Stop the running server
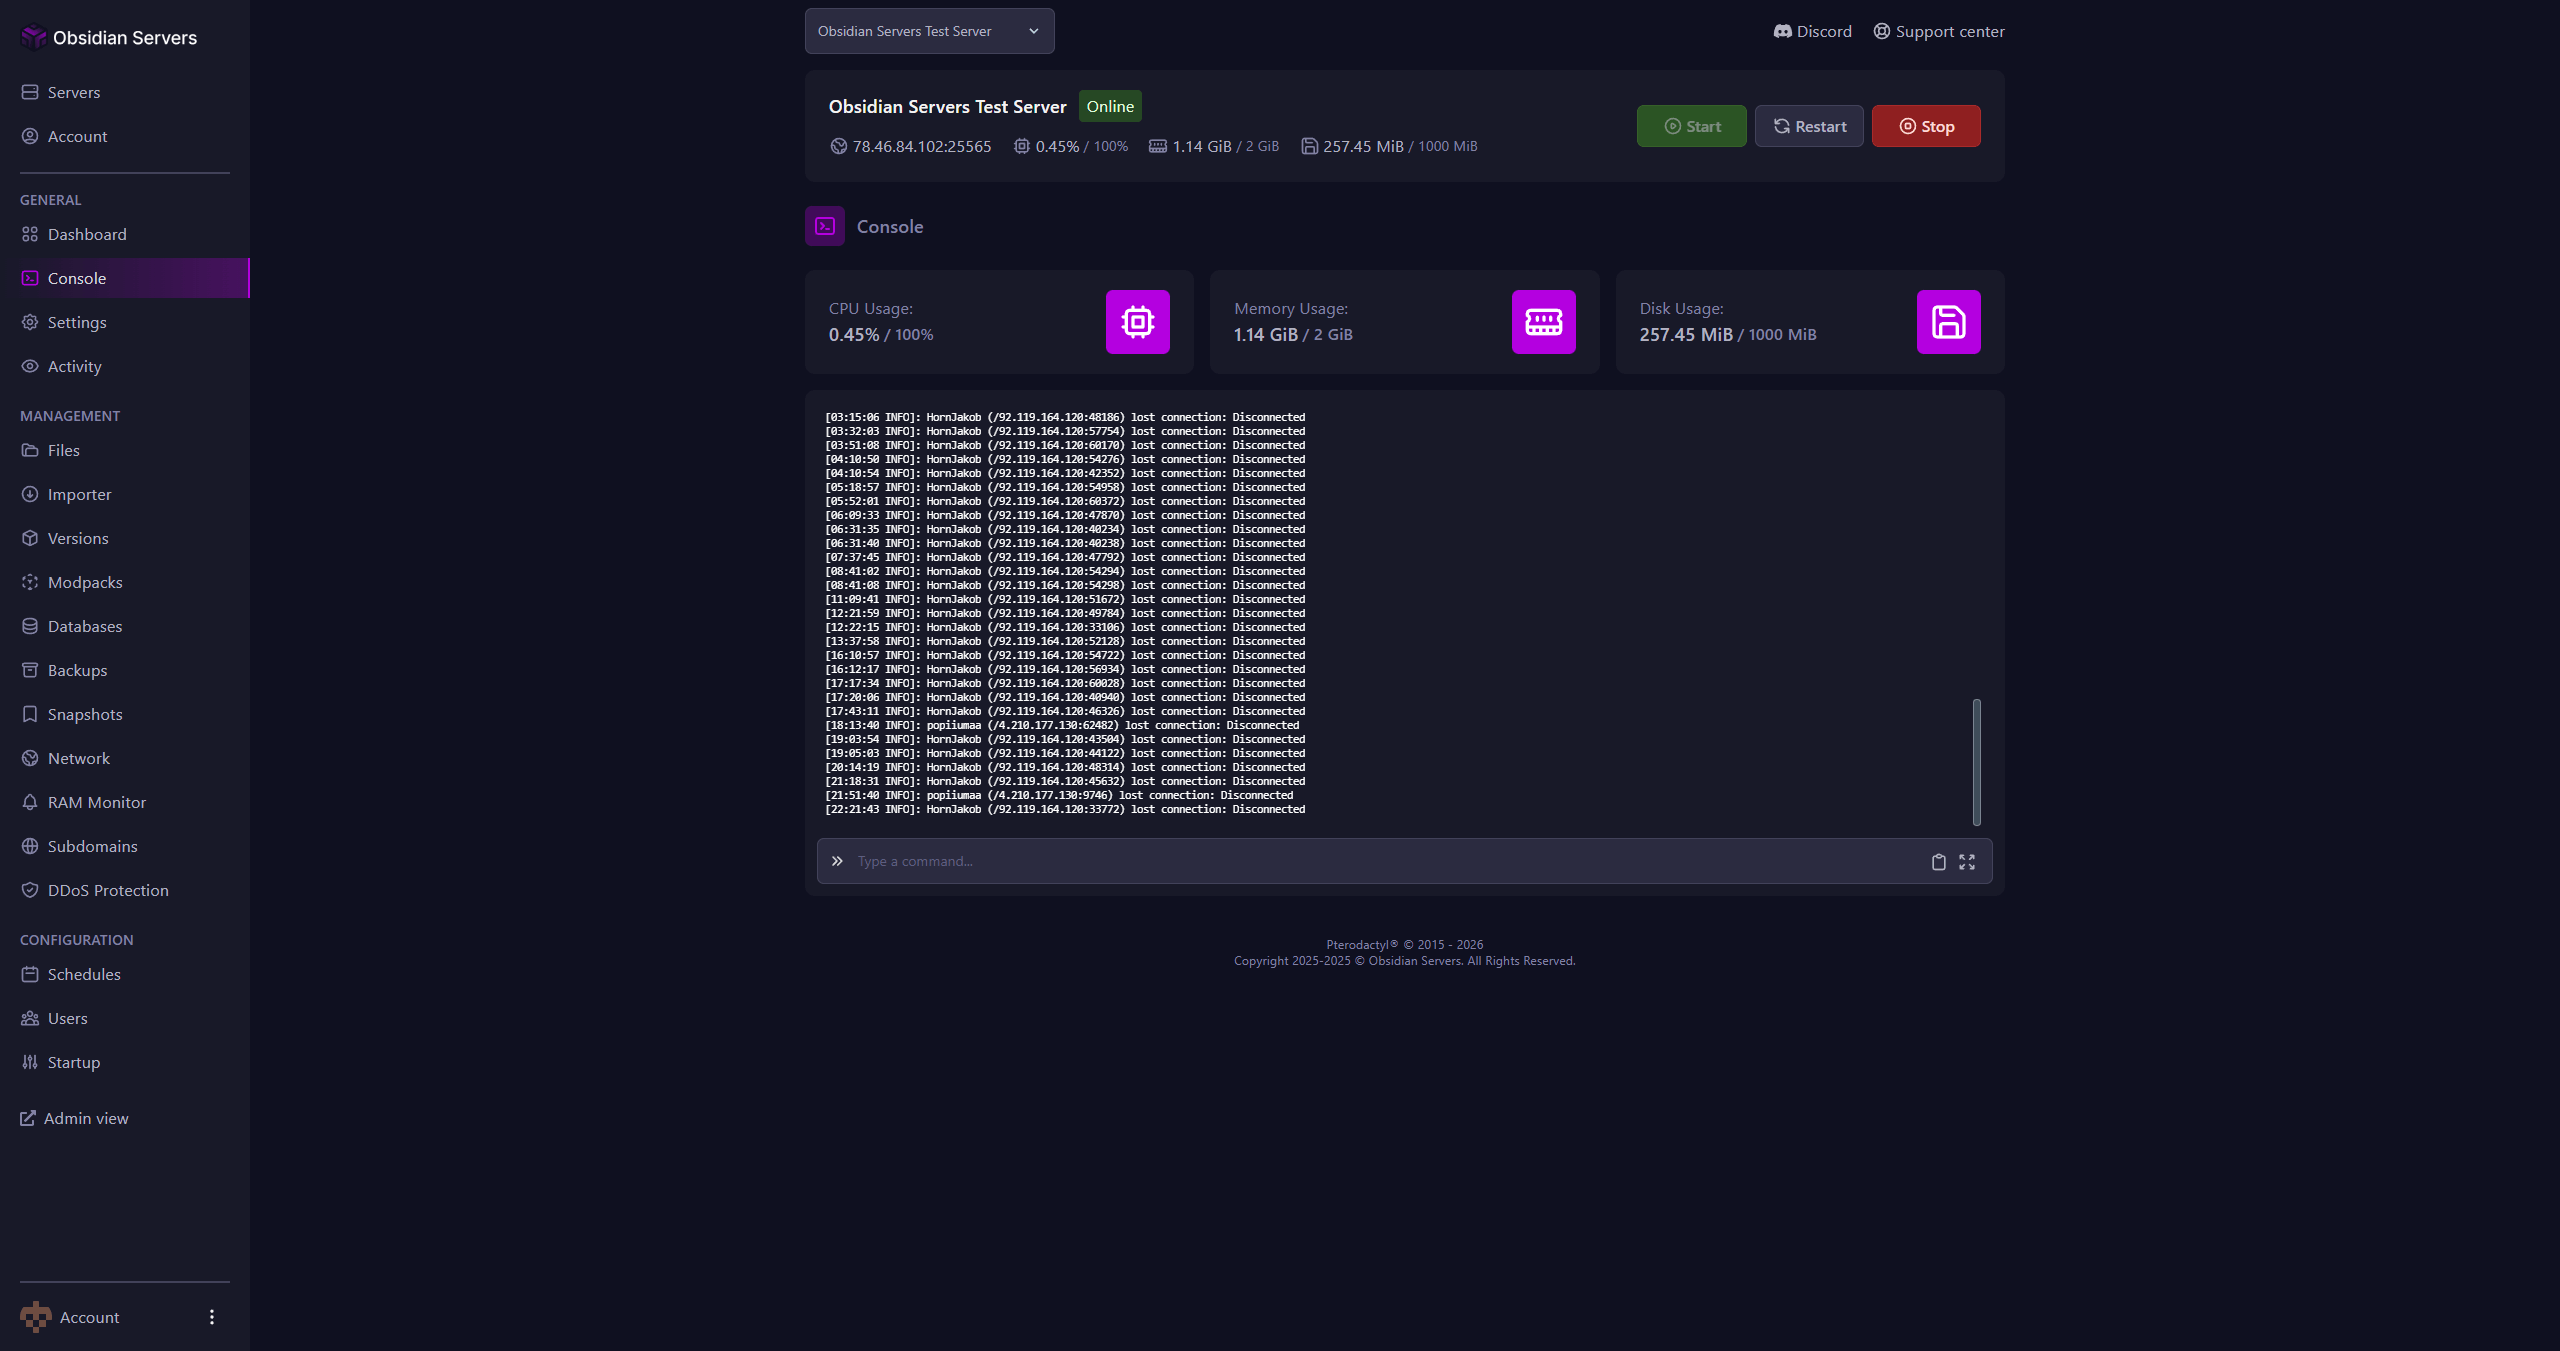The height and width of the screenshot is (1351, 2560). 1925,126
